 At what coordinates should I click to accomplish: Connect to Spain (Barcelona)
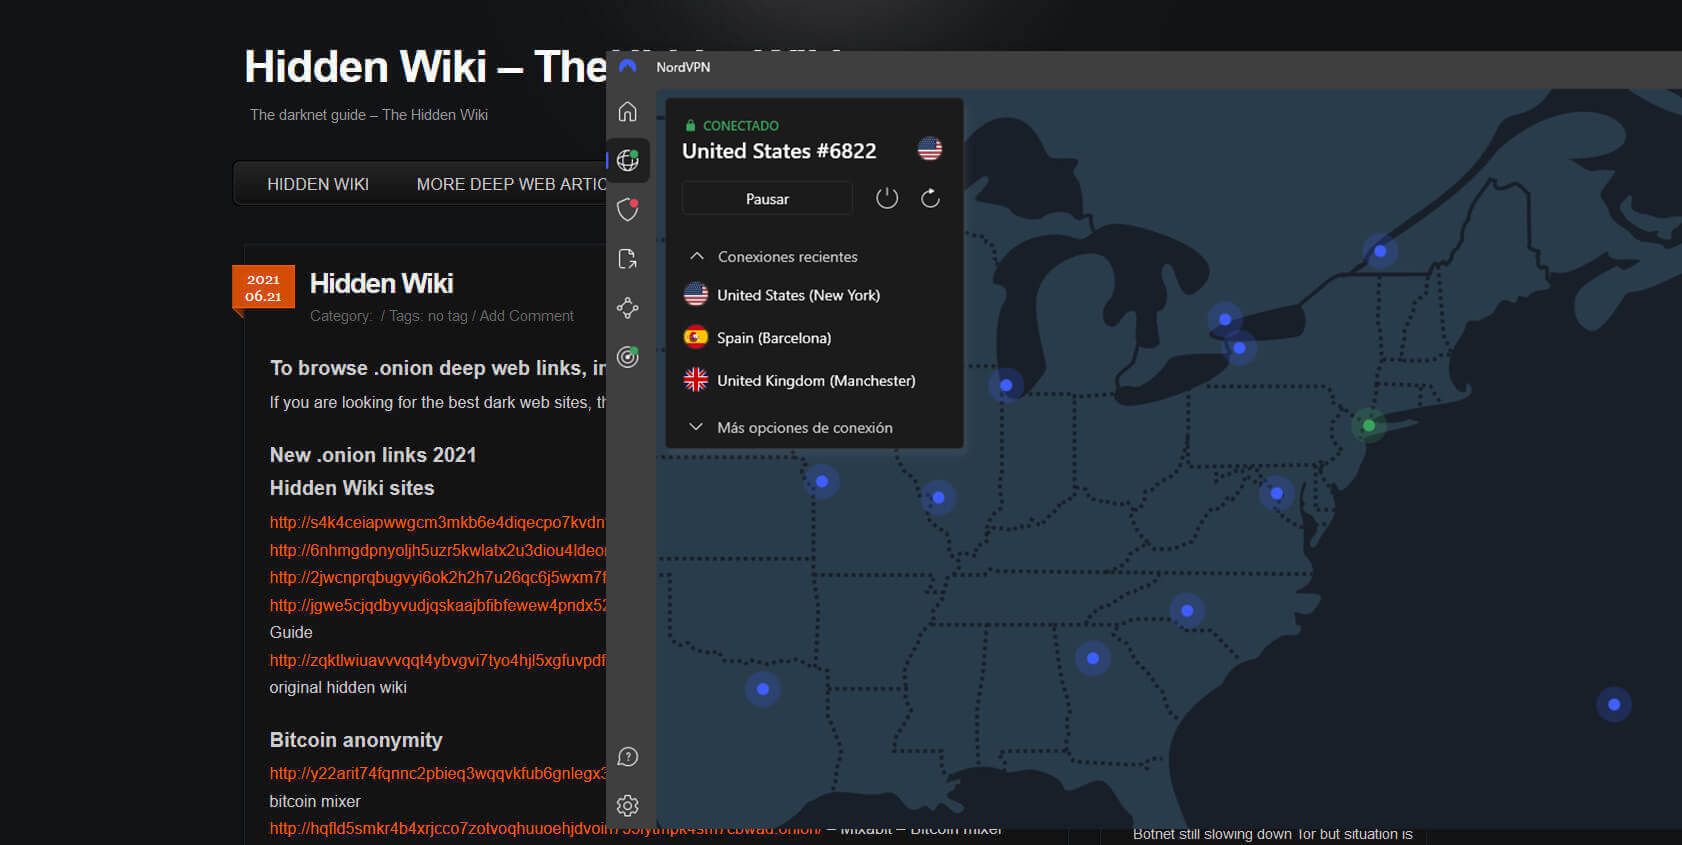click(x=758, y=338)
